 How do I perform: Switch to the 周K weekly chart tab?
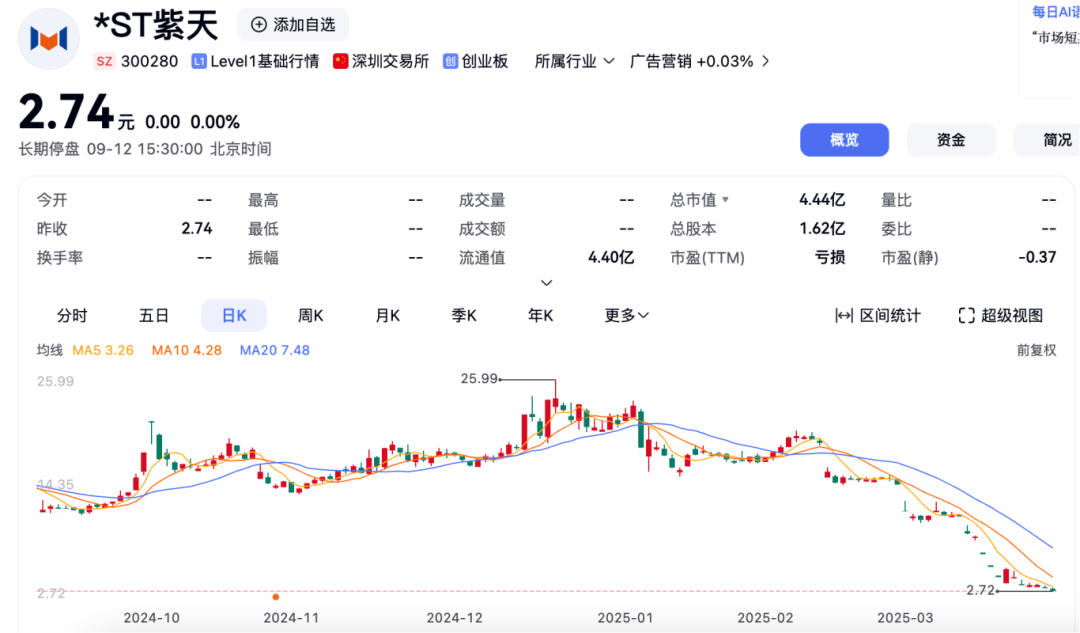(310, 315)
